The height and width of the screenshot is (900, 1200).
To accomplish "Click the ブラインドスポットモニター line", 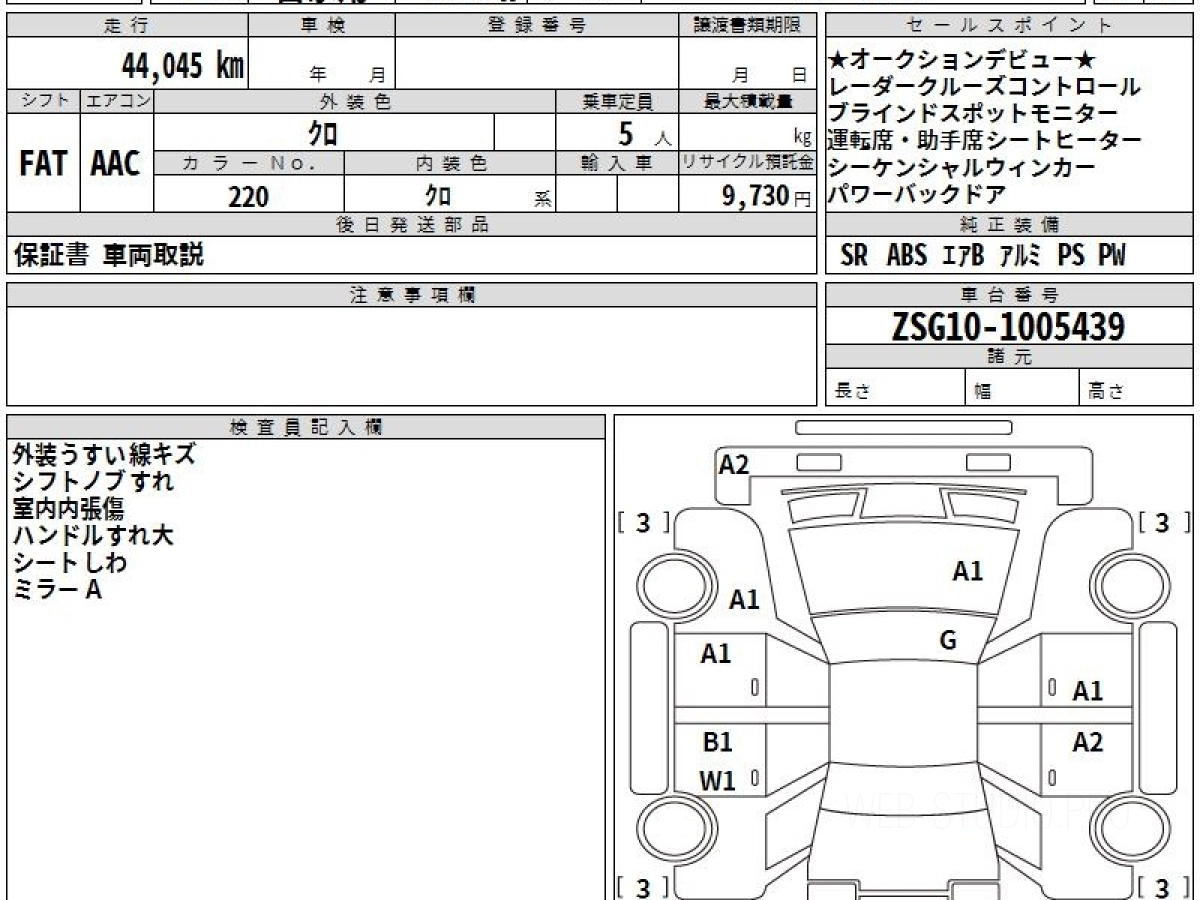I will [973, 114].
